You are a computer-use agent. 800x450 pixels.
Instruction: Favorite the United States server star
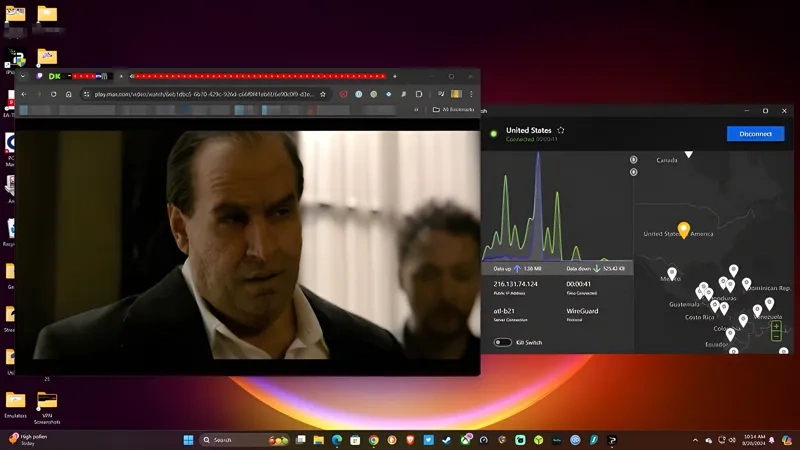pyautogui.click(x=561, y=130)
